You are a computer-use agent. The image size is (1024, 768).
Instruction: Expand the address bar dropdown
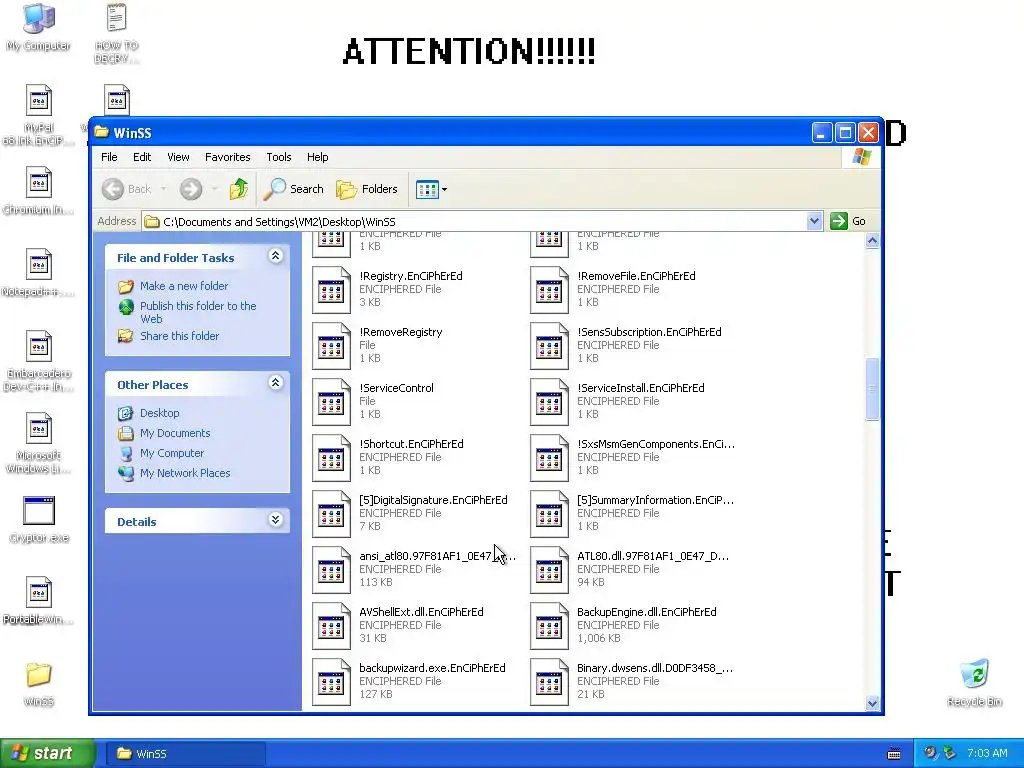[814, 221]
